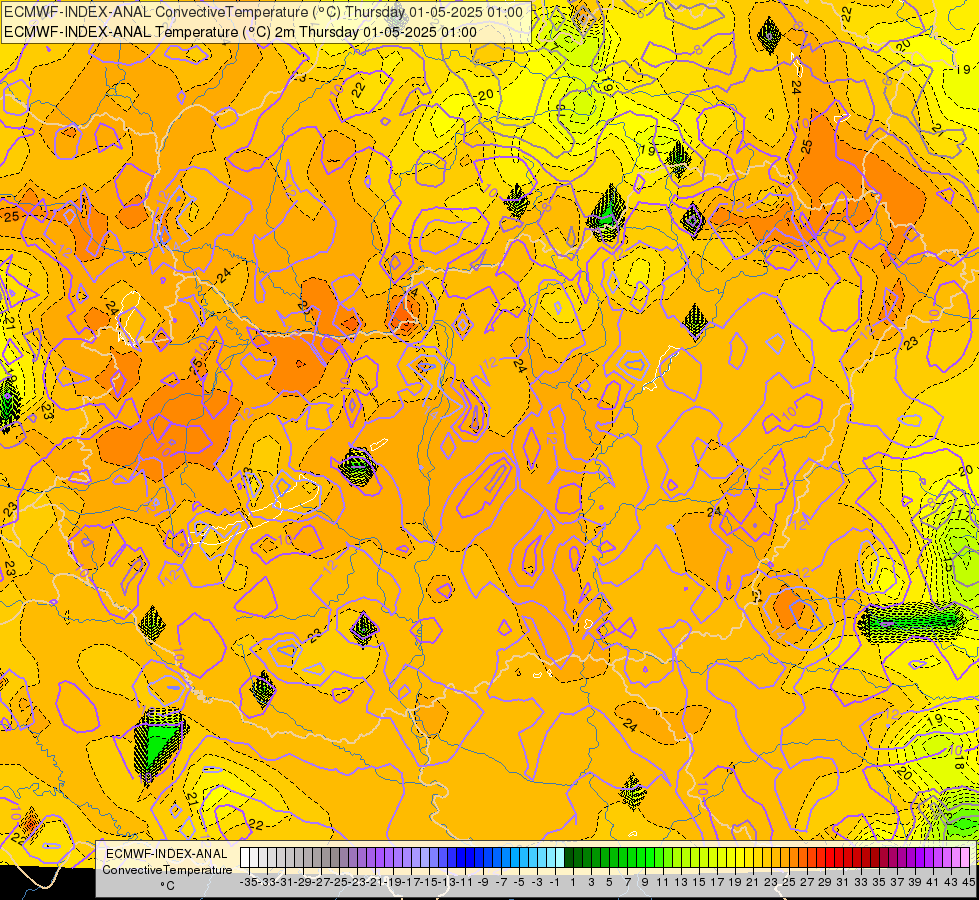
Task: Click the '39' legend scale value
Action: point(915,883)
